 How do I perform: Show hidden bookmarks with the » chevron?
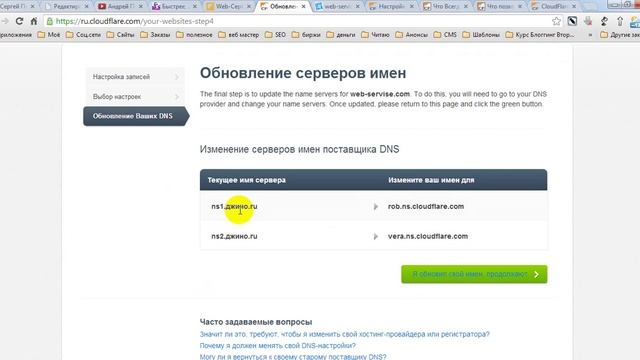pyautogui.click(x=590, y=35)
